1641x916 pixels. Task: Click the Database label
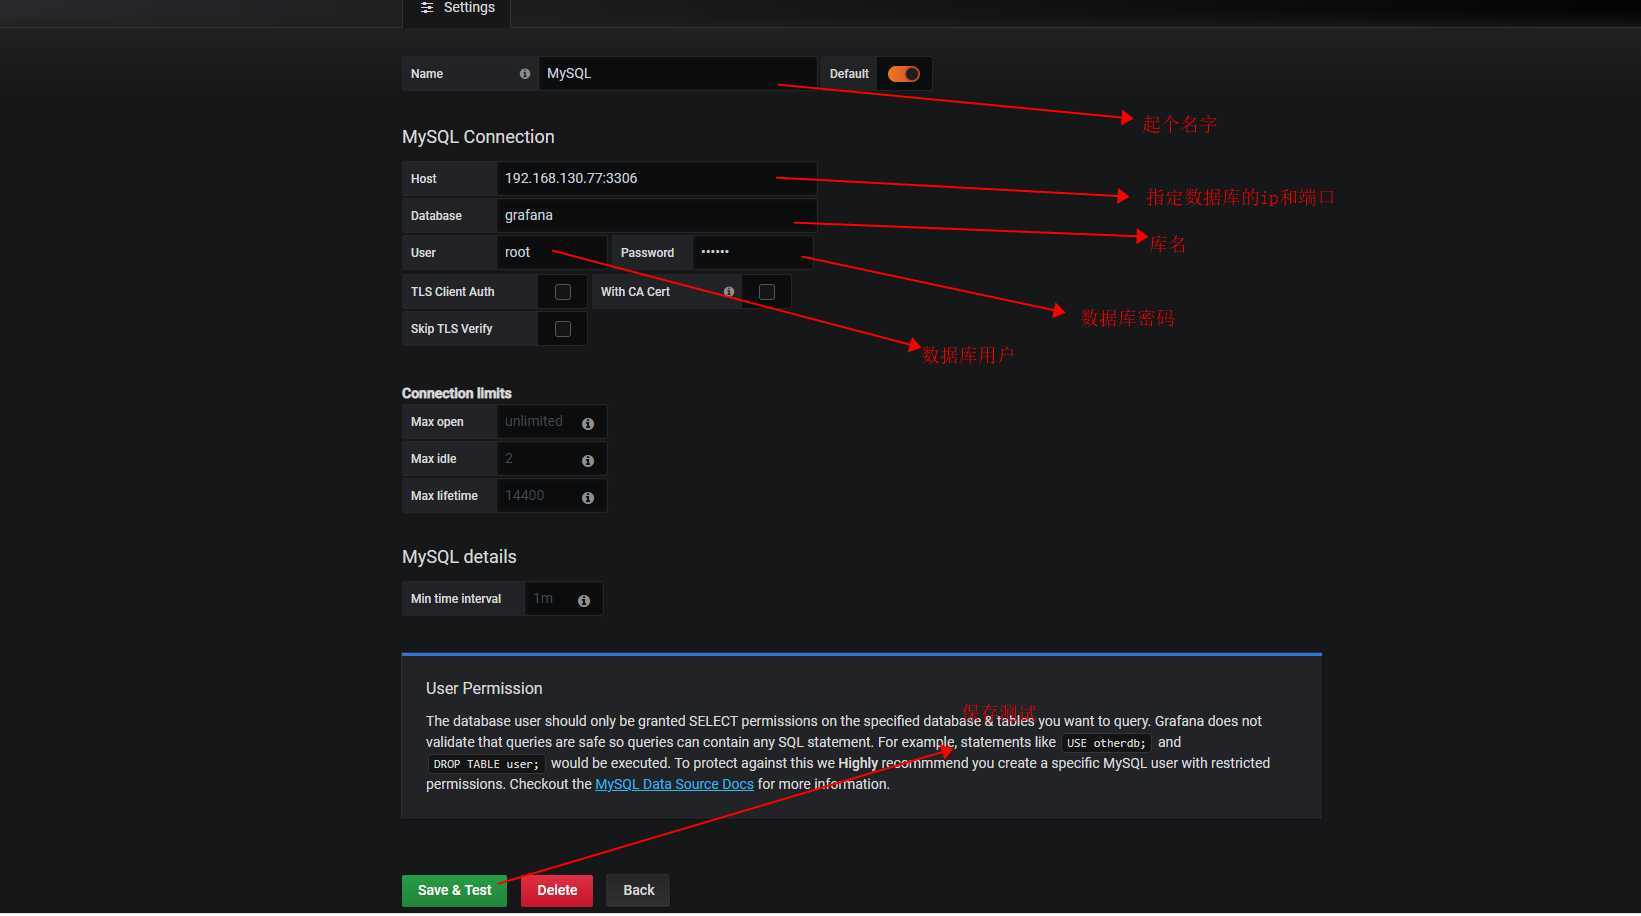[x=436, y=216]
